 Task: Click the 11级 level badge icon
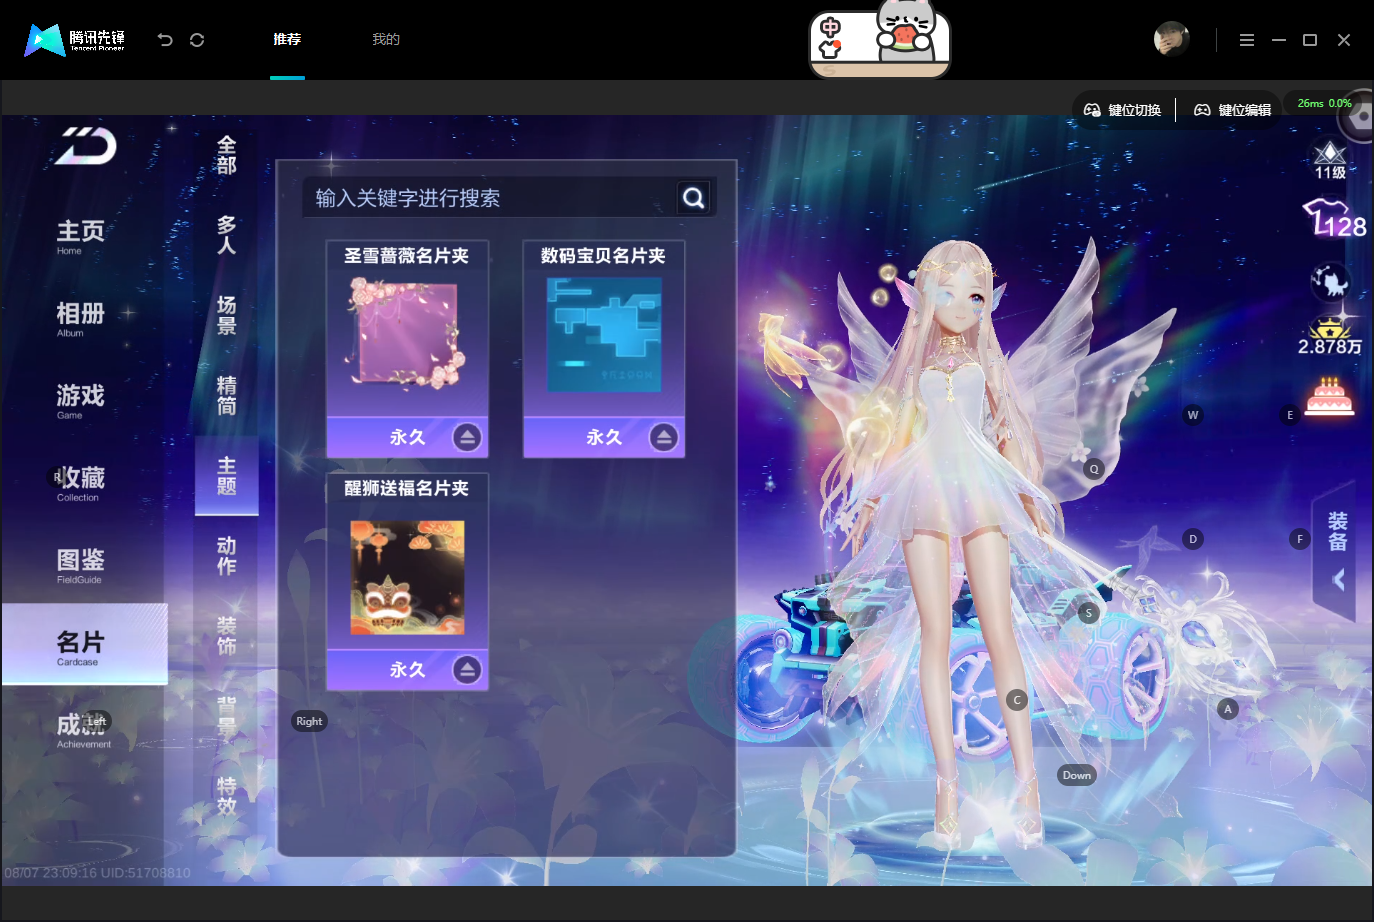(x=1330, y=160)
